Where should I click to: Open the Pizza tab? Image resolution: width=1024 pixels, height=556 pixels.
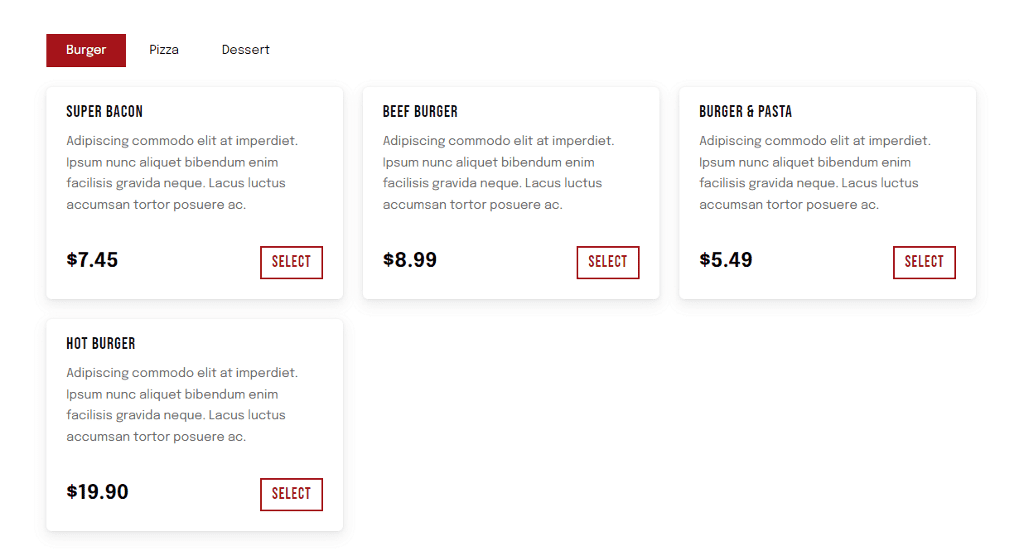pos(164,50)
